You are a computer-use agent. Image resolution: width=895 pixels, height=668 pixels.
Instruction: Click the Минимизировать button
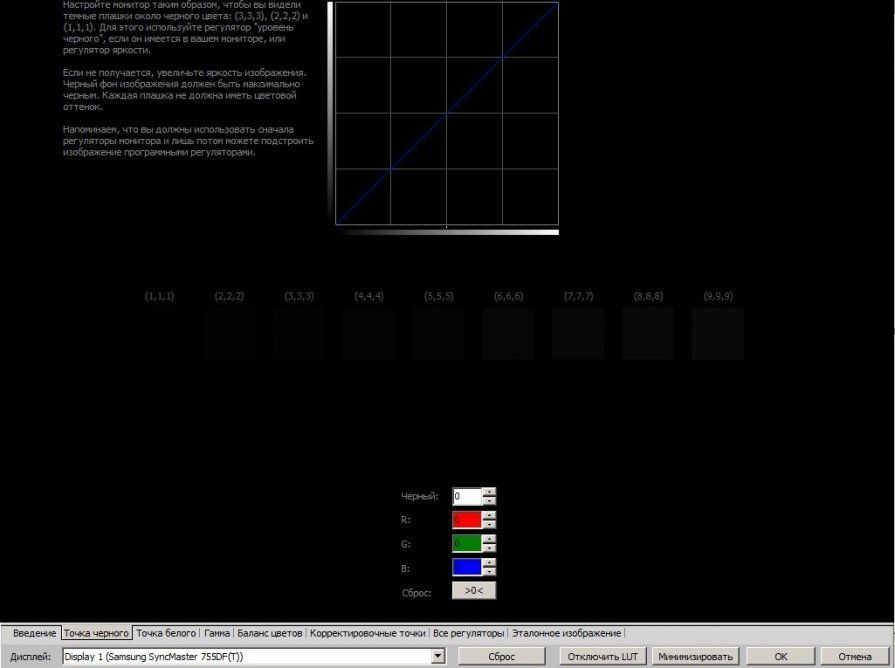(695, 657)
